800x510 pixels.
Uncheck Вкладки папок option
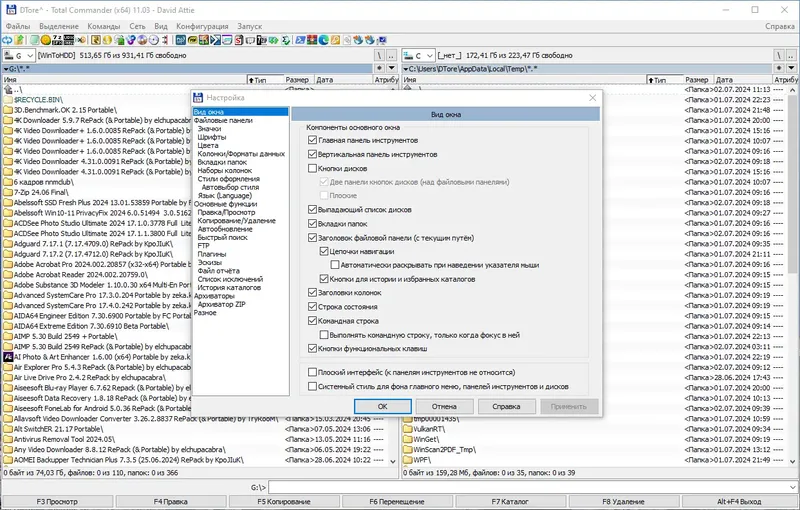pyautogui.click(x=312, y=223)
